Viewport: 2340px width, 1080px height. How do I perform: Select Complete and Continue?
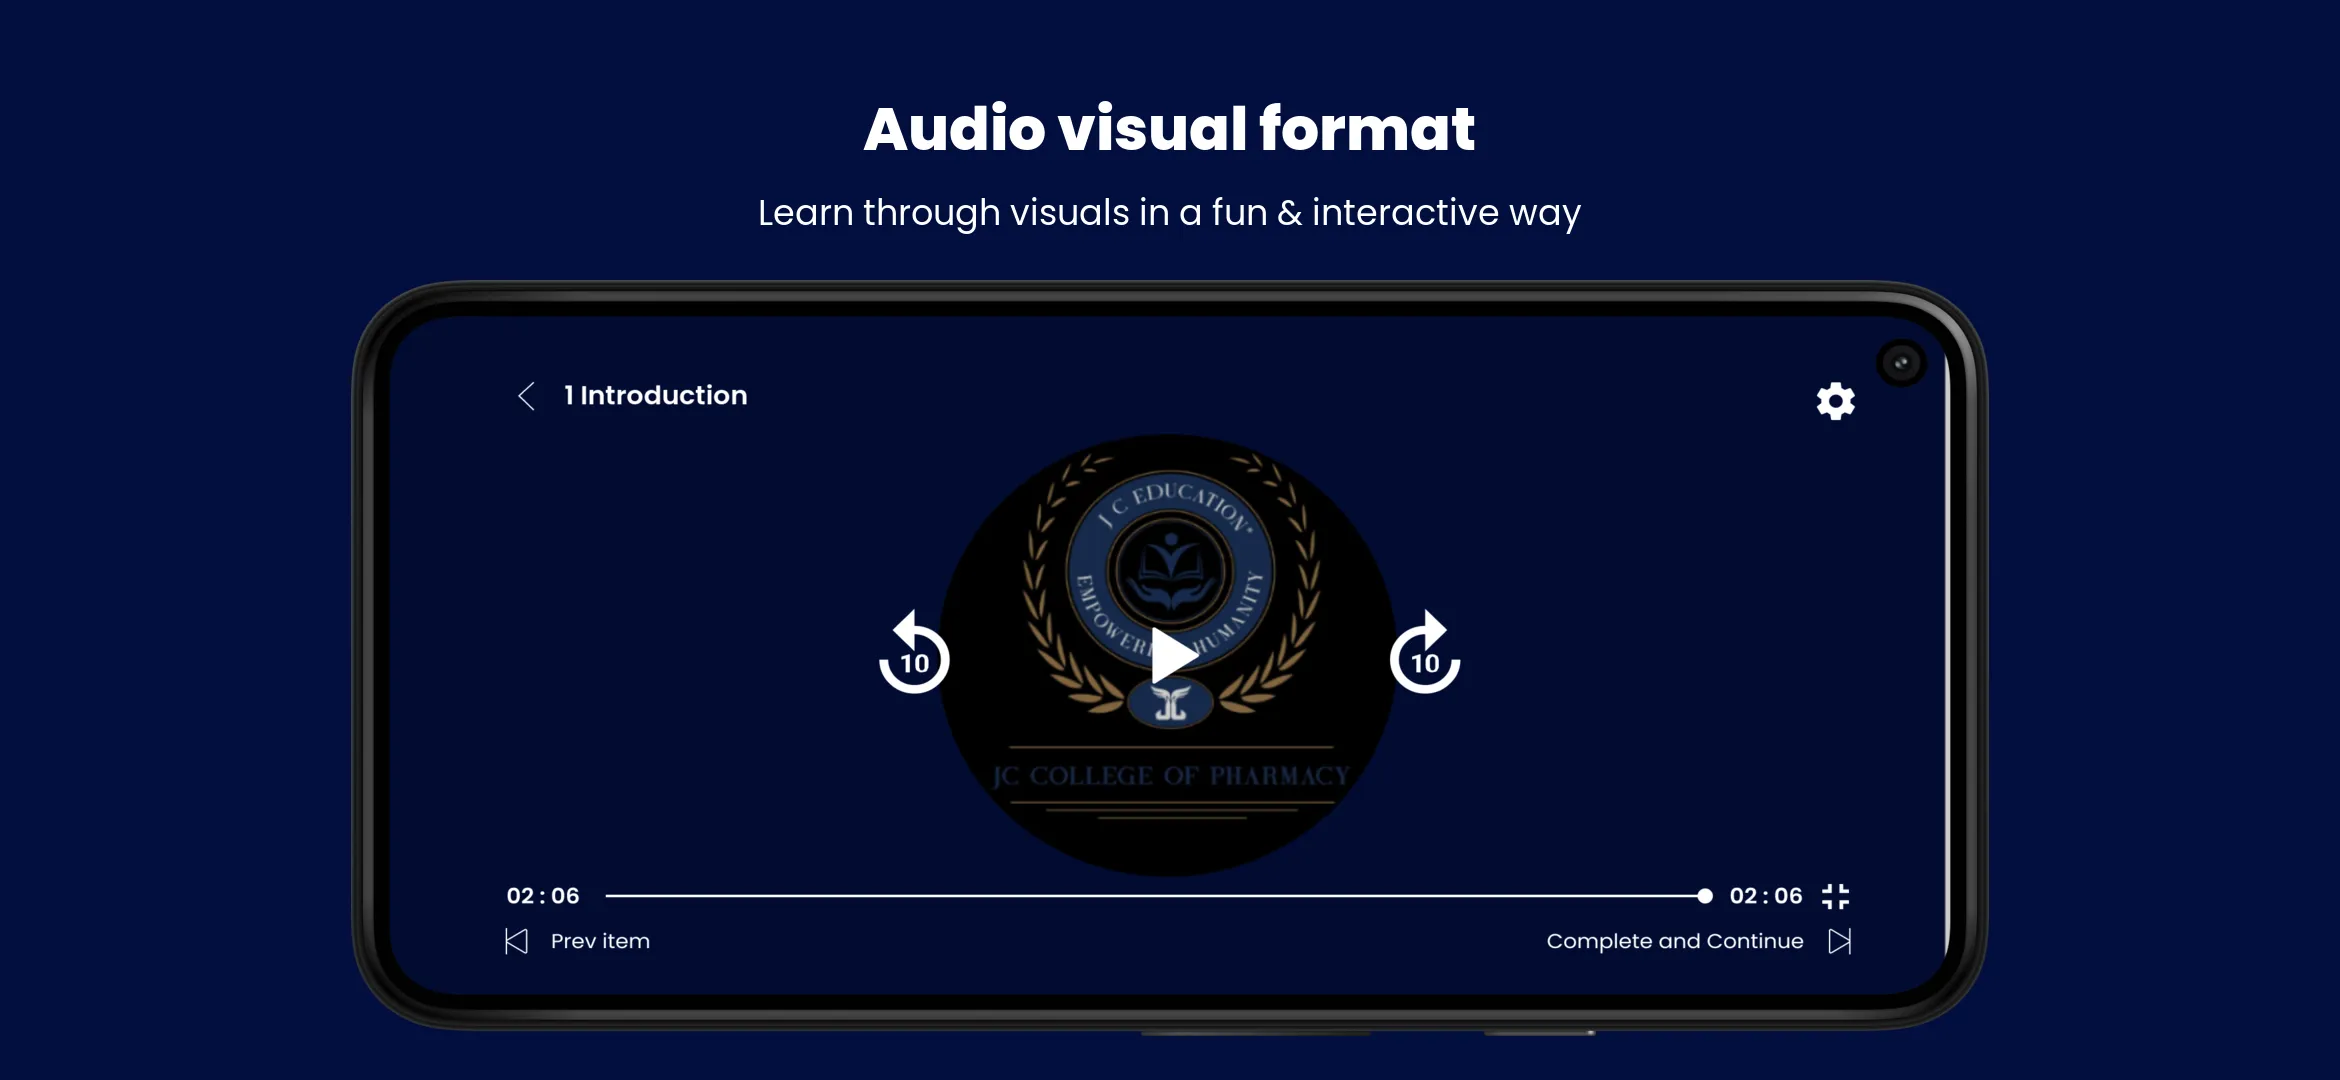point(1675,941)
